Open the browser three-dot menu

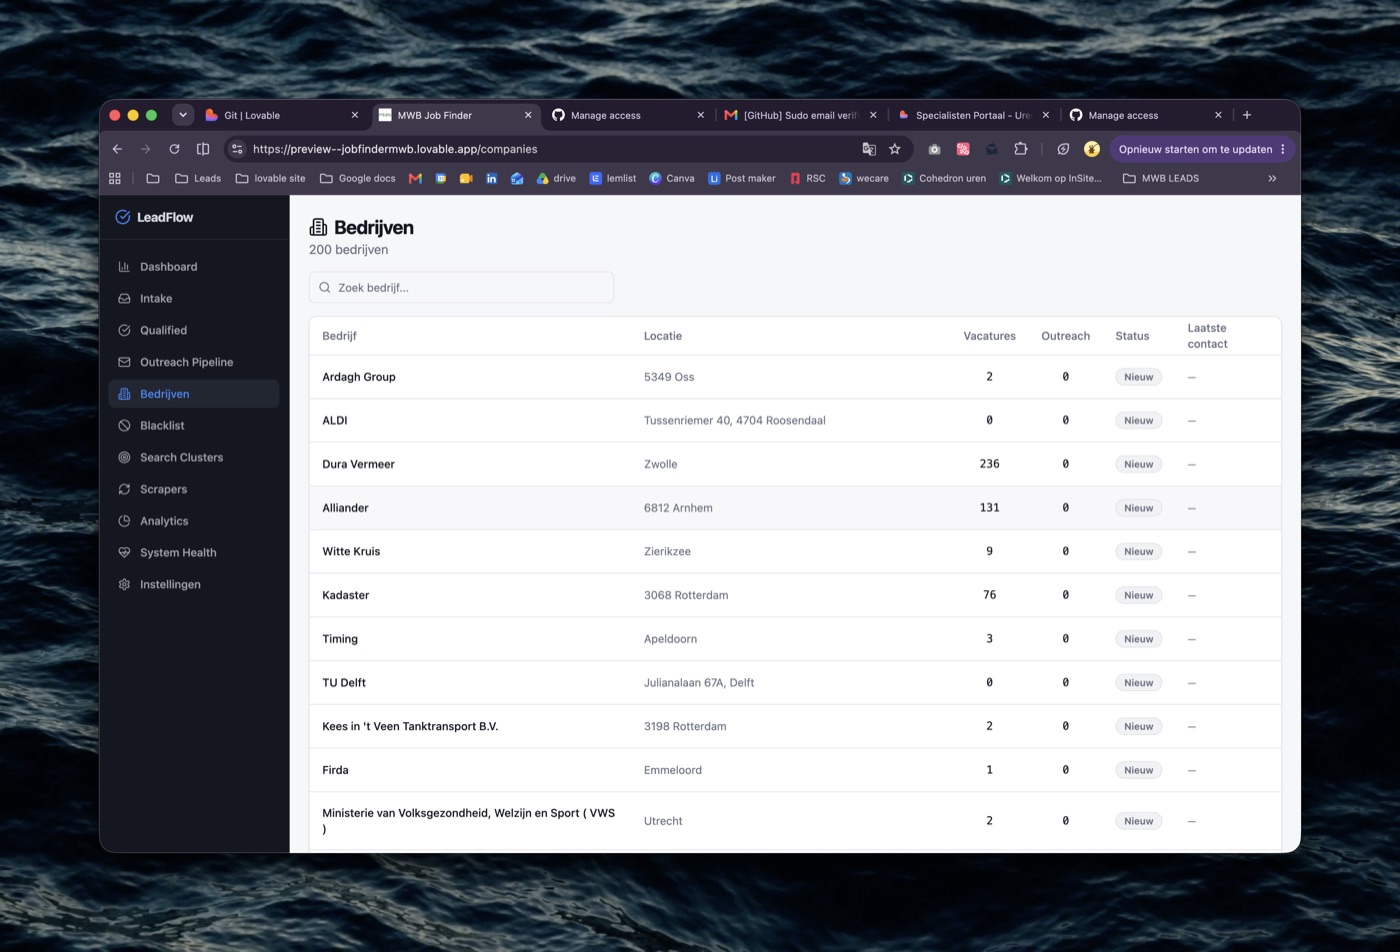(x=1283, y=149)
